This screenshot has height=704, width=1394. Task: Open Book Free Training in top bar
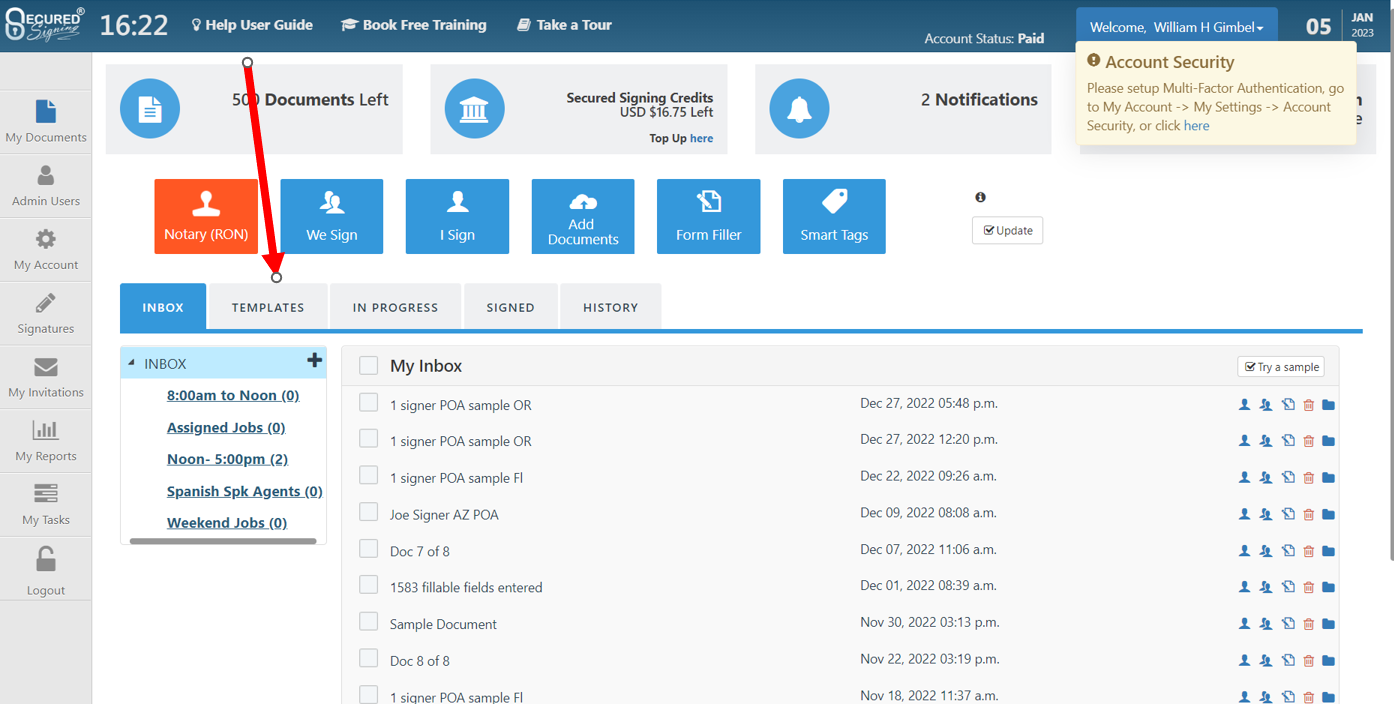click(414, 25)
